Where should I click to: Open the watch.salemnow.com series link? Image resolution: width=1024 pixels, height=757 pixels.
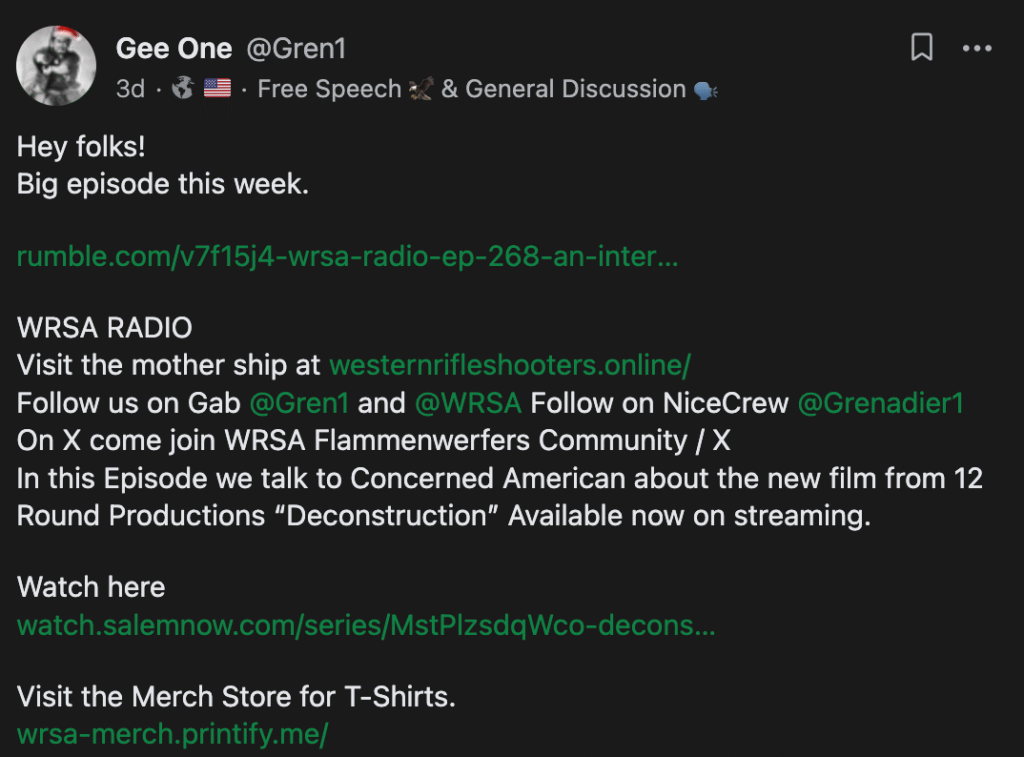(366, 626)
